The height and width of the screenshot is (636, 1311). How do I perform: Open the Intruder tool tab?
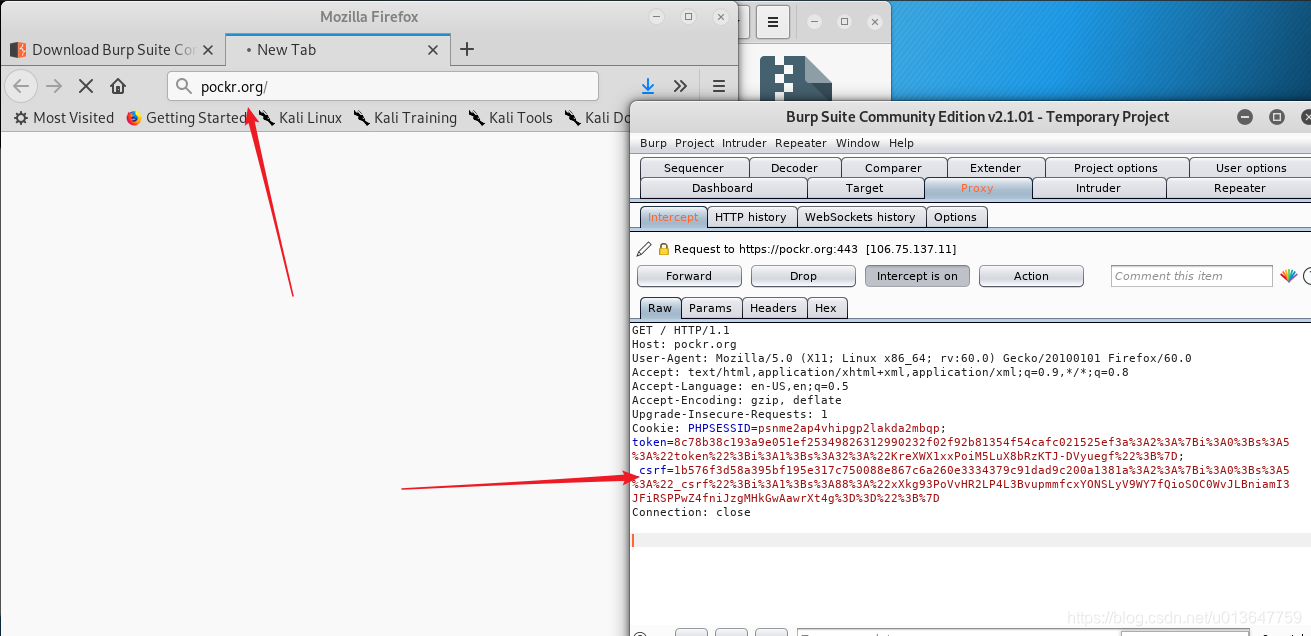click(1098, 188)
